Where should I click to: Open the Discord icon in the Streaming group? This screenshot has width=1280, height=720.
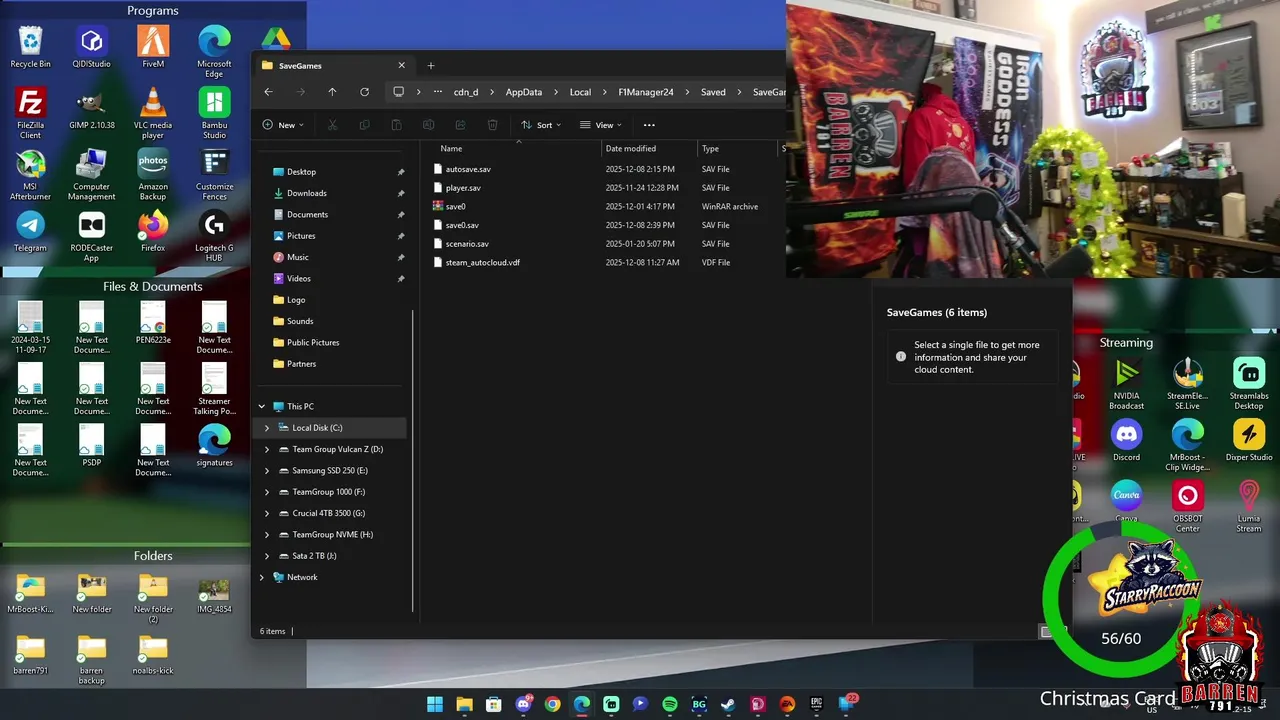click(1126, 440)
